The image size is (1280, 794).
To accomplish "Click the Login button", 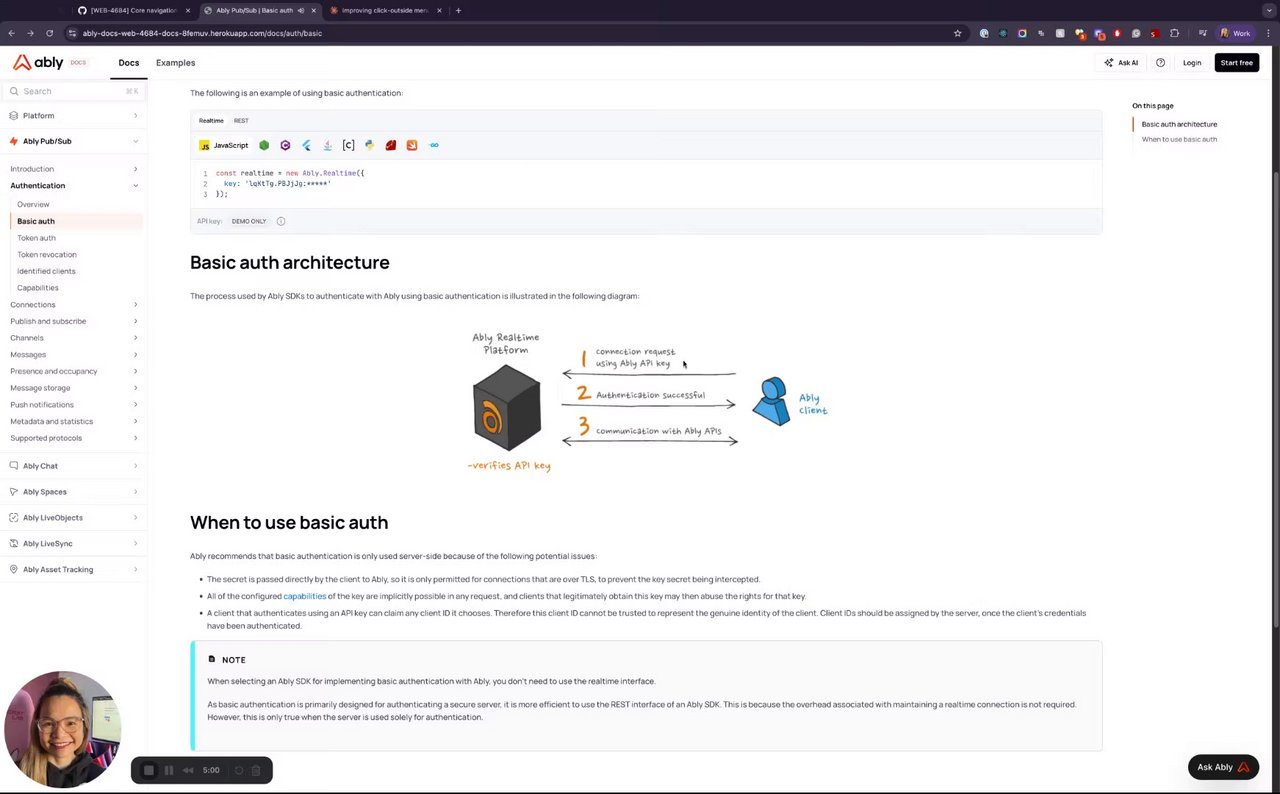I will pos(1192,62).
